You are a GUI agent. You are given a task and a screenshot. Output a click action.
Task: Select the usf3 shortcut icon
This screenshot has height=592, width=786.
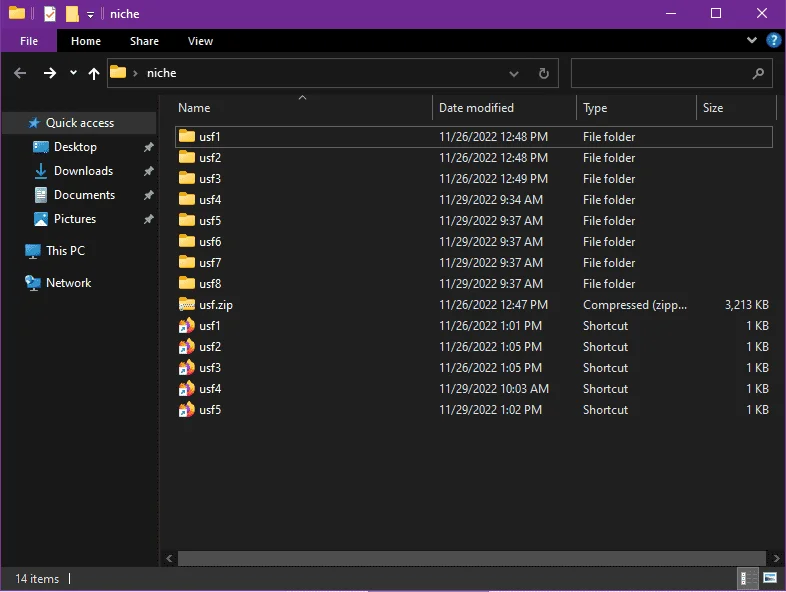click(x=186, y=368)
